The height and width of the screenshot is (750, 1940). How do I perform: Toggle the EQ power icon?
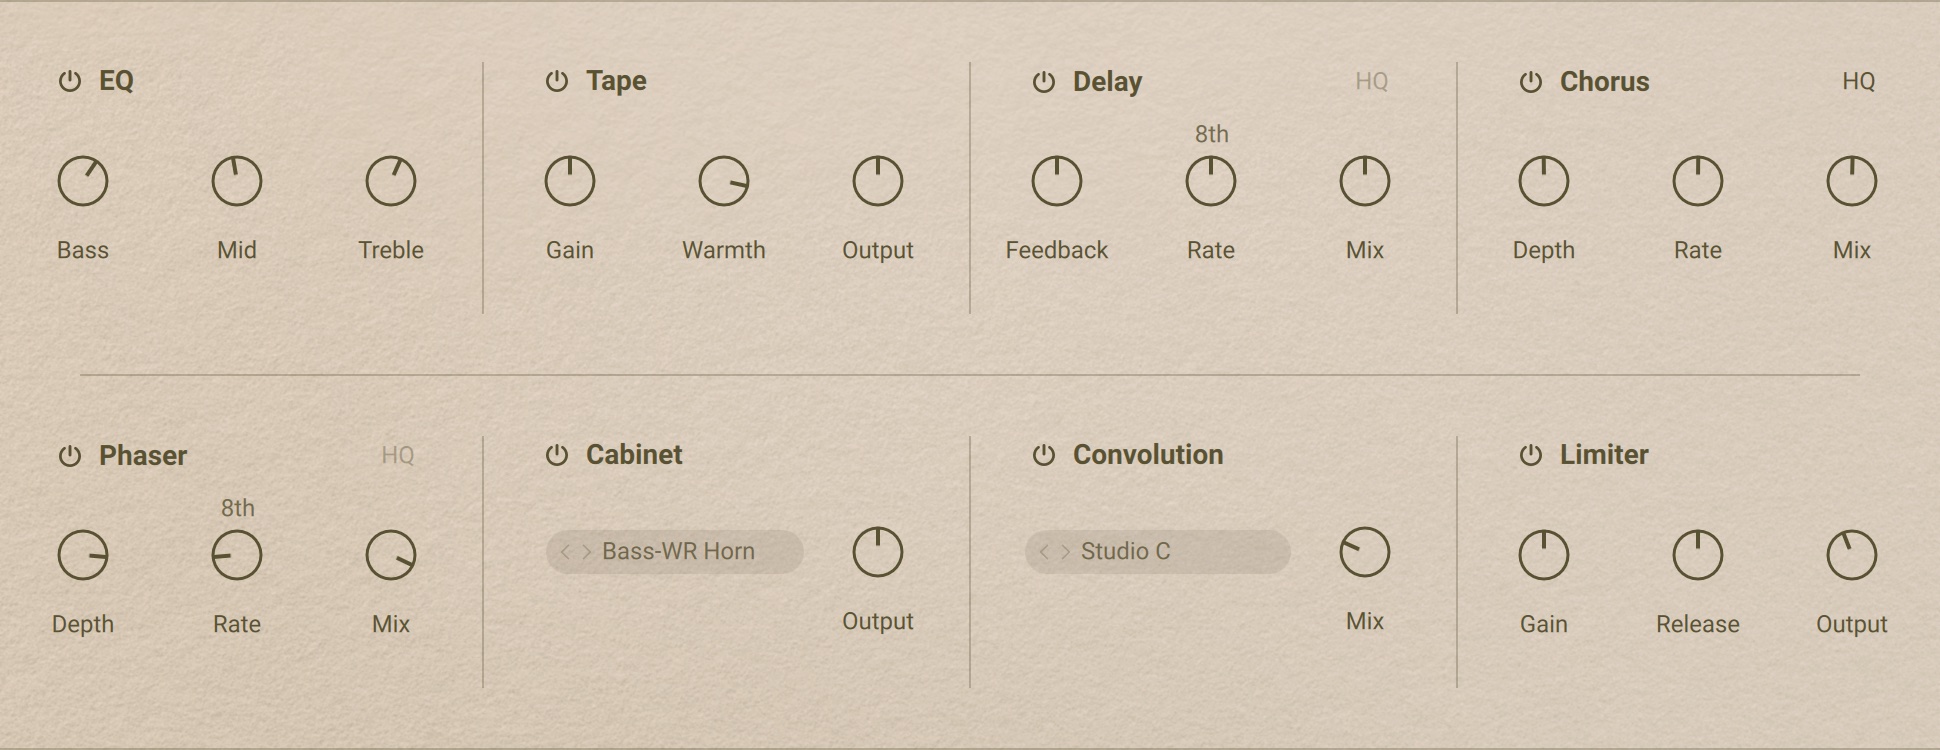tap(69, 82)
